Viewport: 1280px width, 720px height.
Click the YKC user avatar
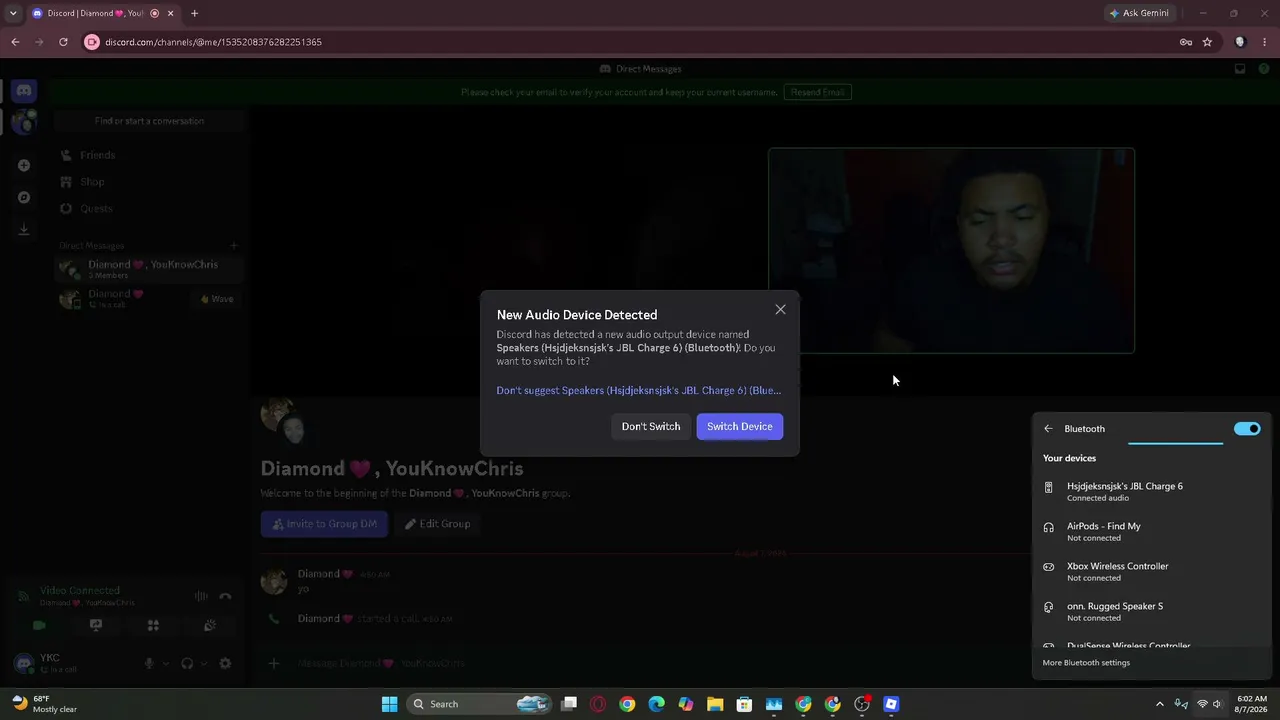click(x=24, y=662)
